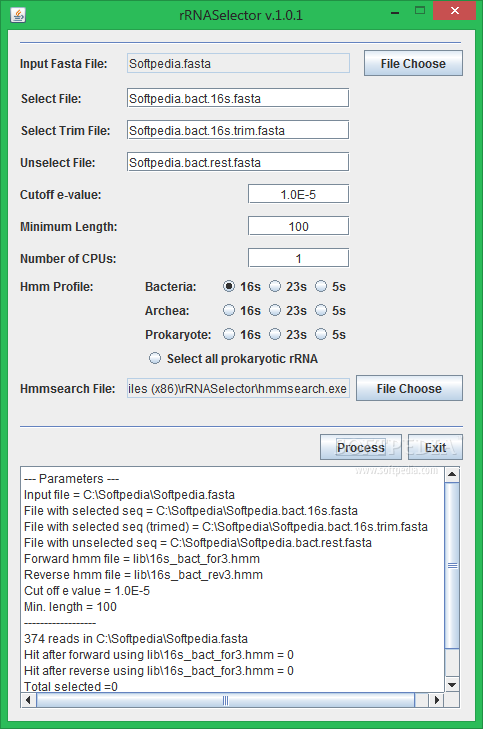The width and height of the screenshot is (483, 729).
Task: Click 'Reverse hmm file' log line
Action: coord(143,575)
